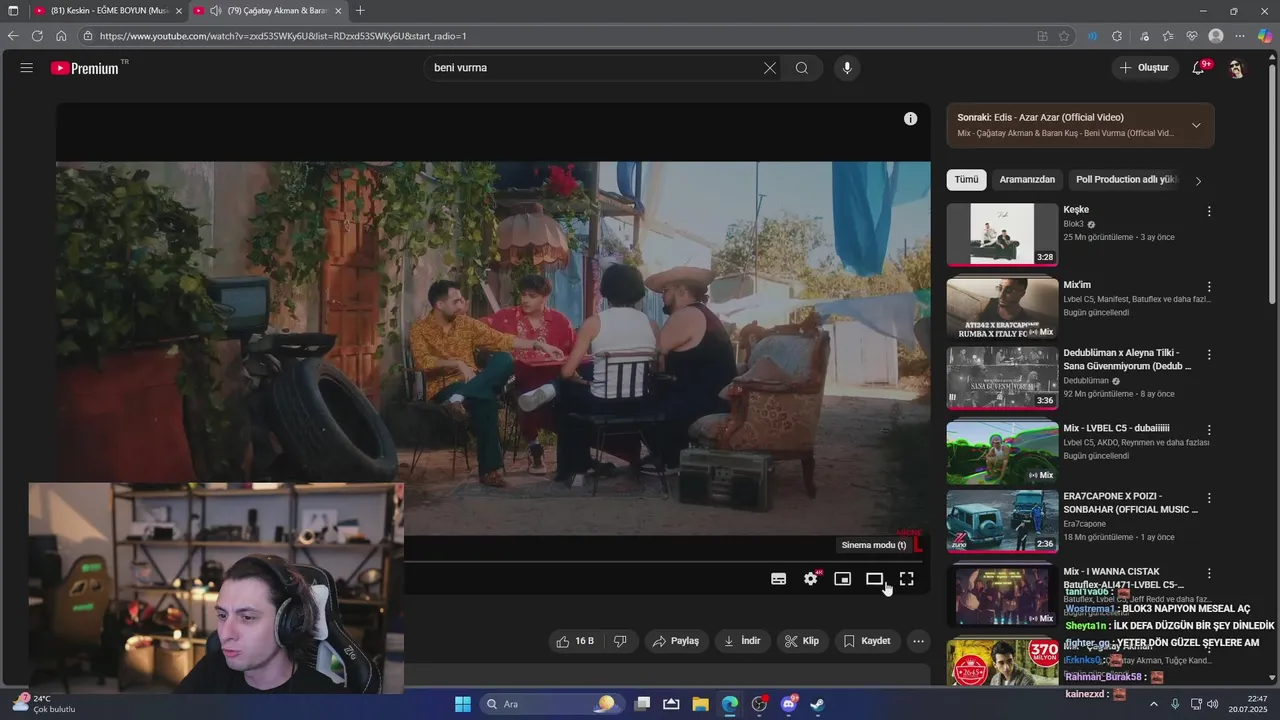Open the system volume speaker icon
This screenshot has height=720, width=1280.
point(1213,704)
